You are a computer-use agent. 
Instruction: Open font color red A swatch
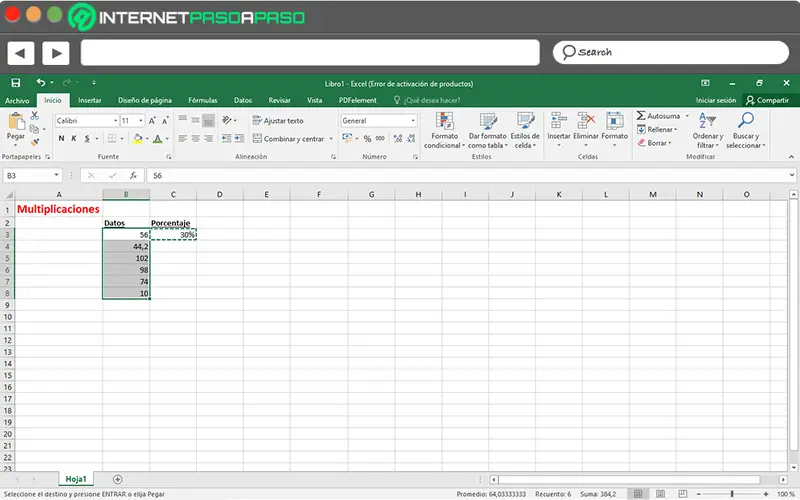click(158, 138)
